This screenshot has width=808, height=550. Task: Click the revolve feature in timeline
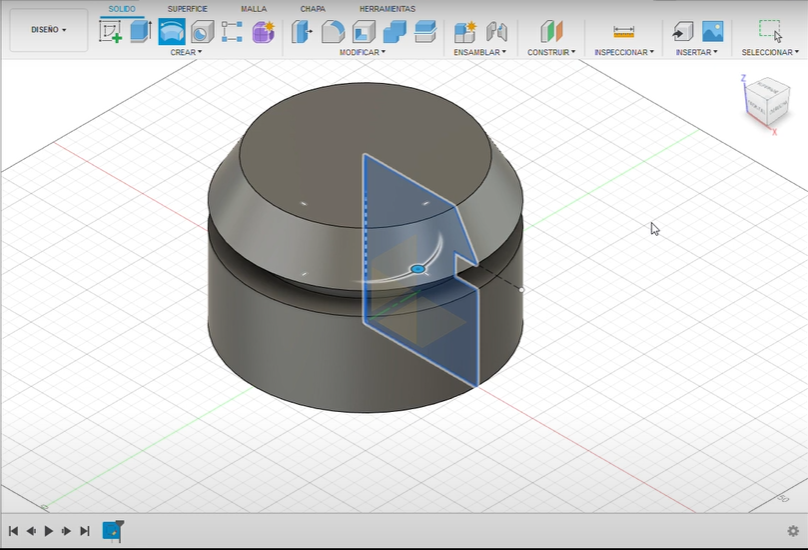tap(112, 530)
